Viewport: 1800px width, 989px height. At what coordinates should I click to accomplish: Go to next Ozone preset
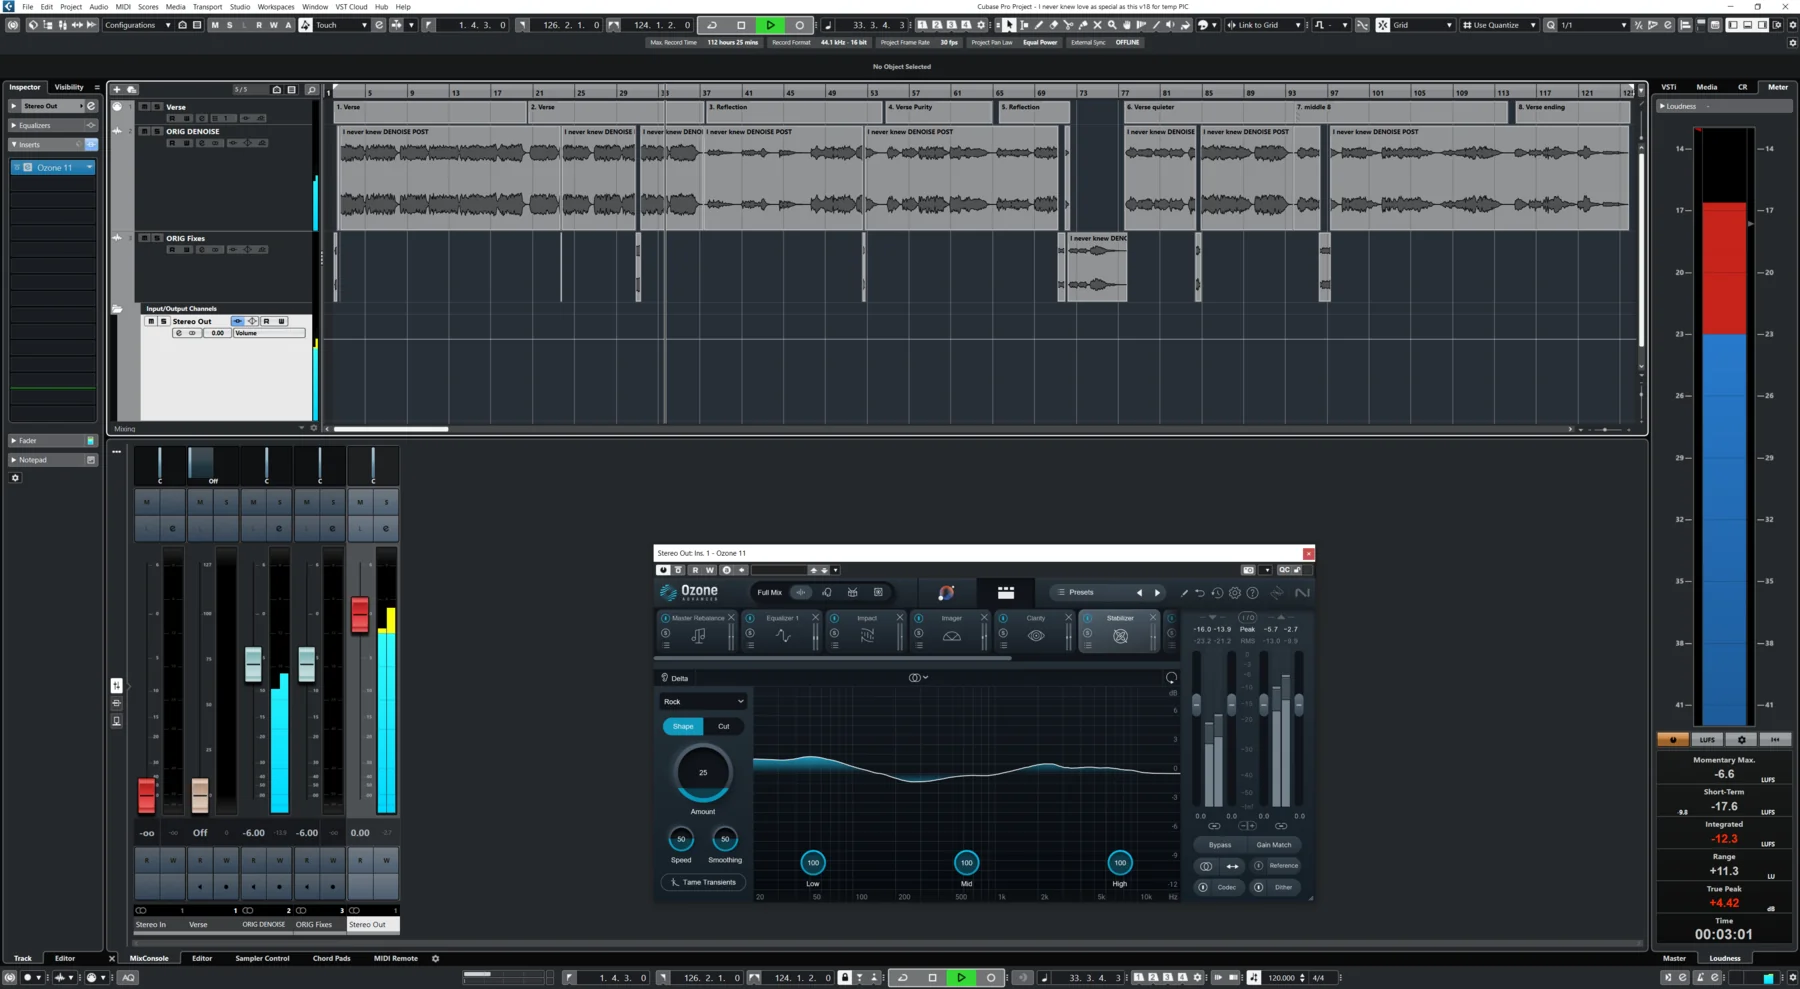1158,593
